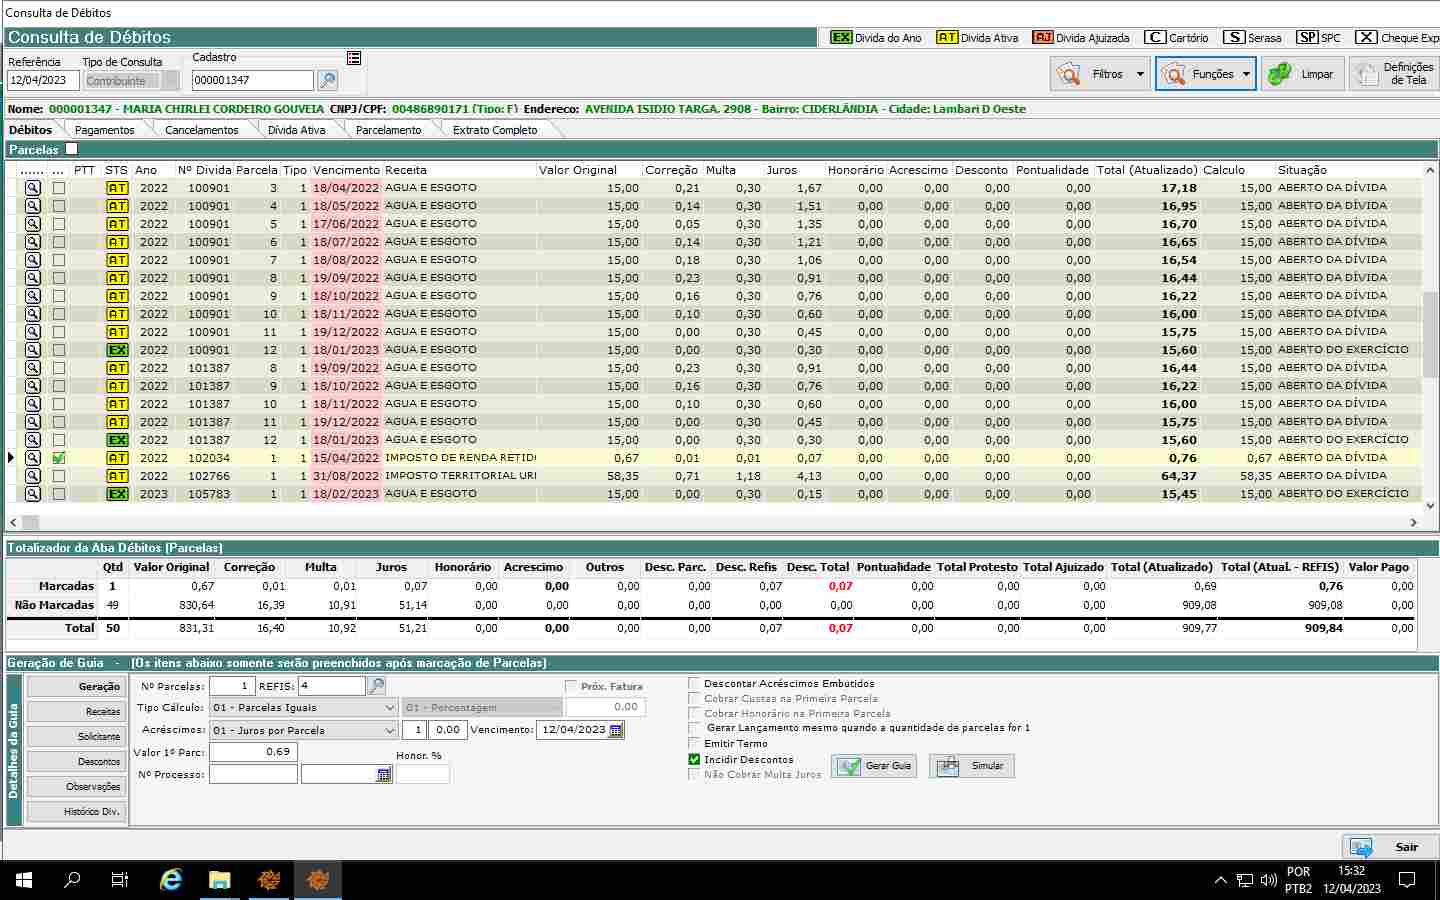The width and height of the screenshot is (1440, 900).
Task: Enable Descontar Acréscimos Embutidos option
Action: point(694,684)
